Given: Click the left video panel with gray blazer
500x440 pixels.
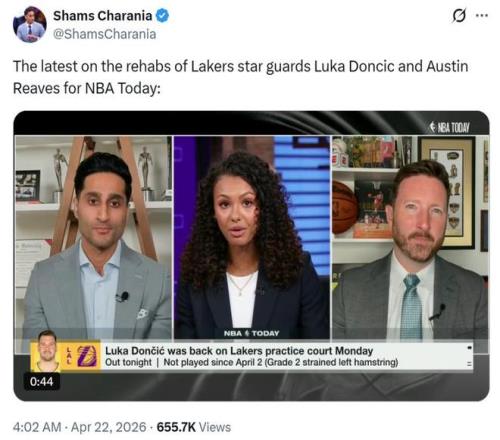Looking at the screenshot, I should tap(93, 237).
